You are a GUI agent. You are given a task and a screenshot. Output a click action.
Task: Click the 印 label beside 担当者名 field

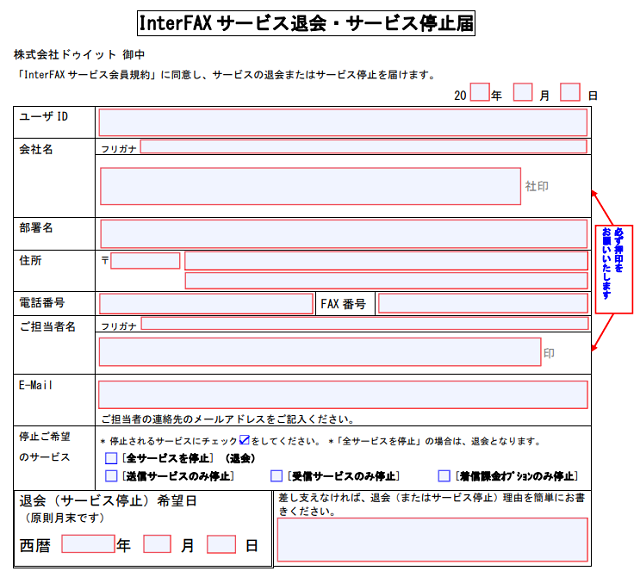(x=549, y=353)
